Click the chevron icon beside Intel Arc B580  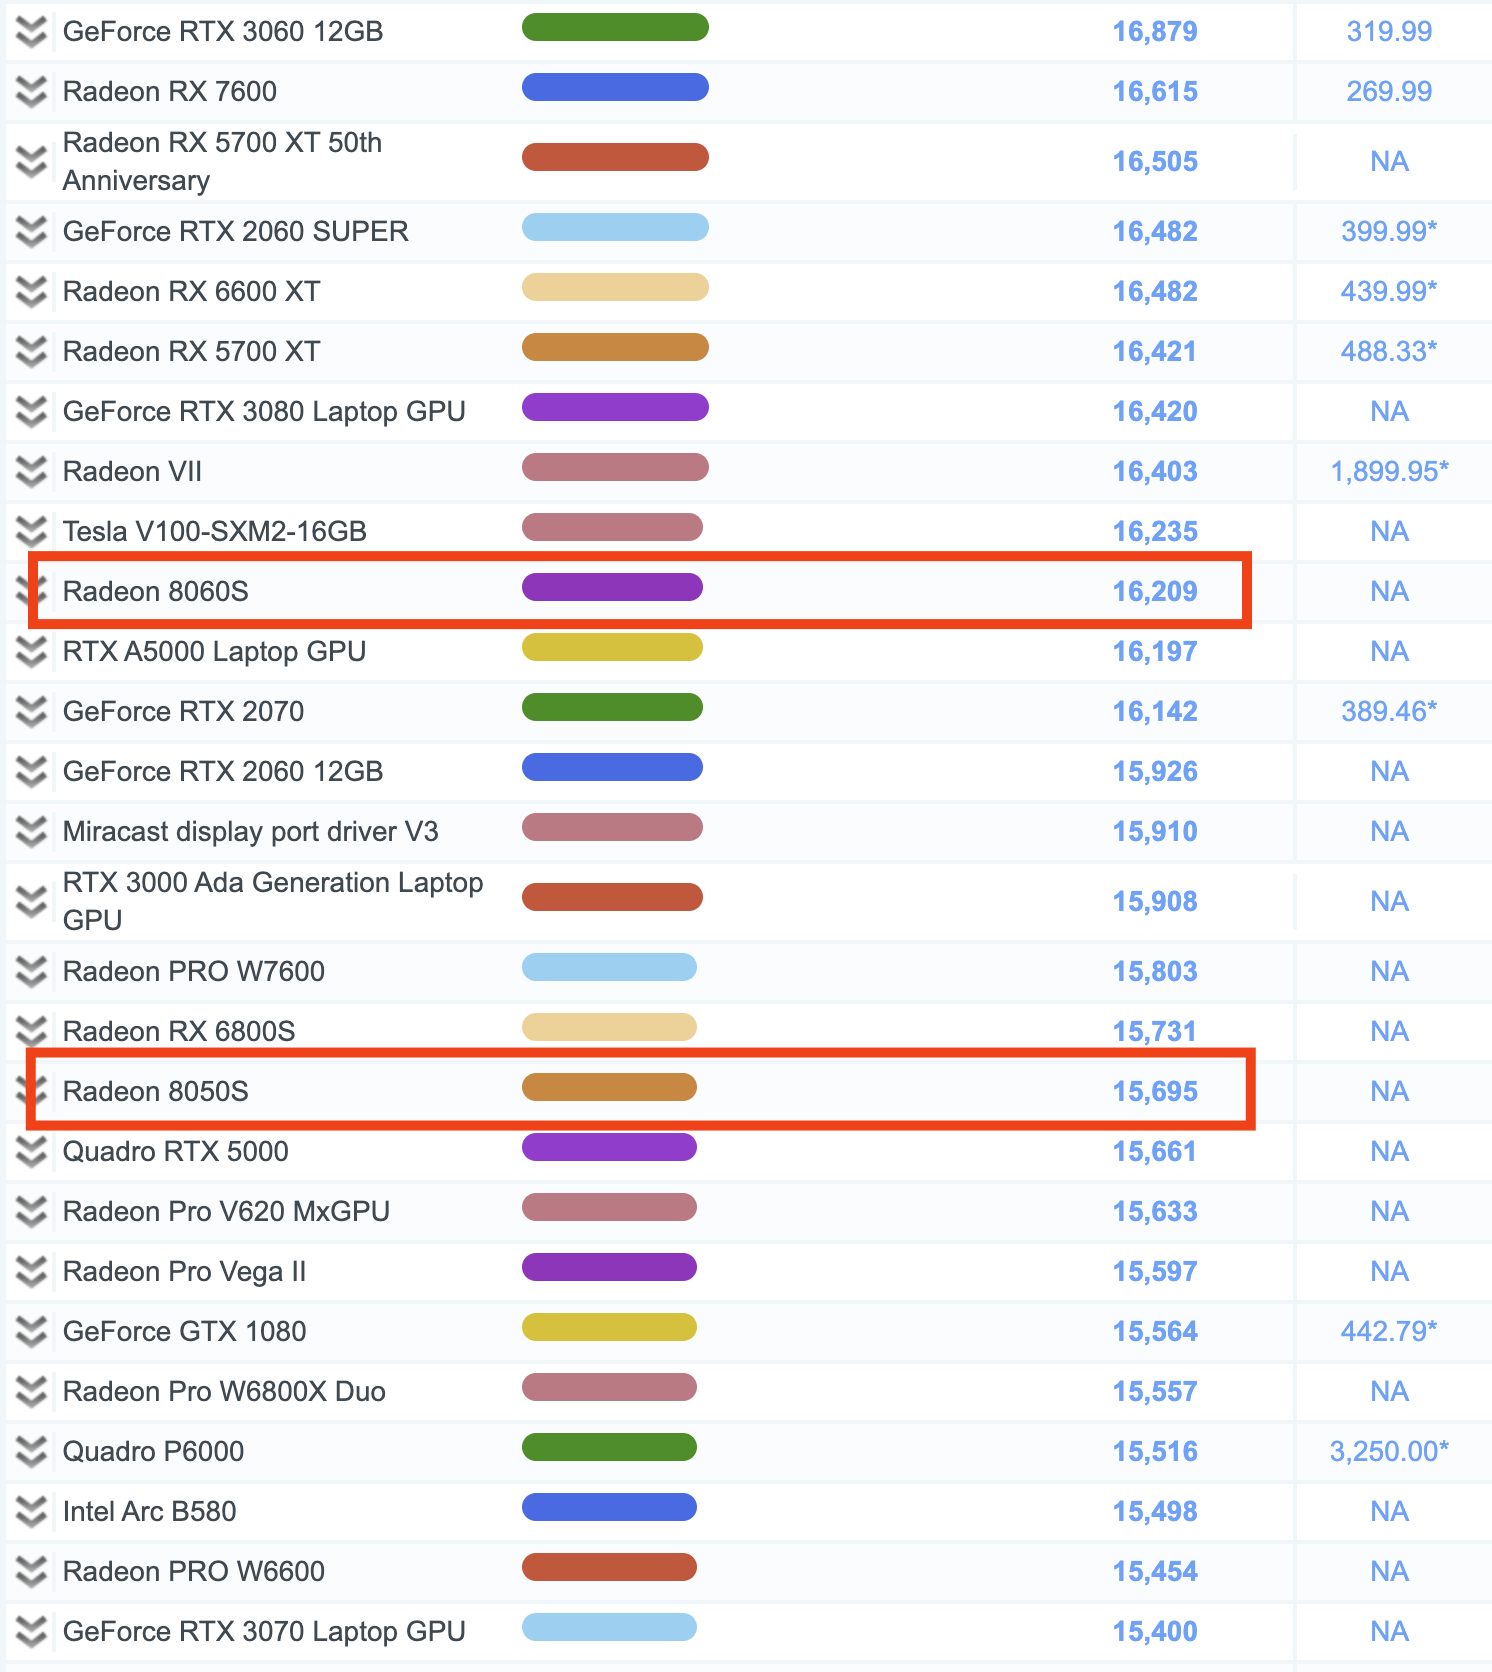tap(31, 1512)
